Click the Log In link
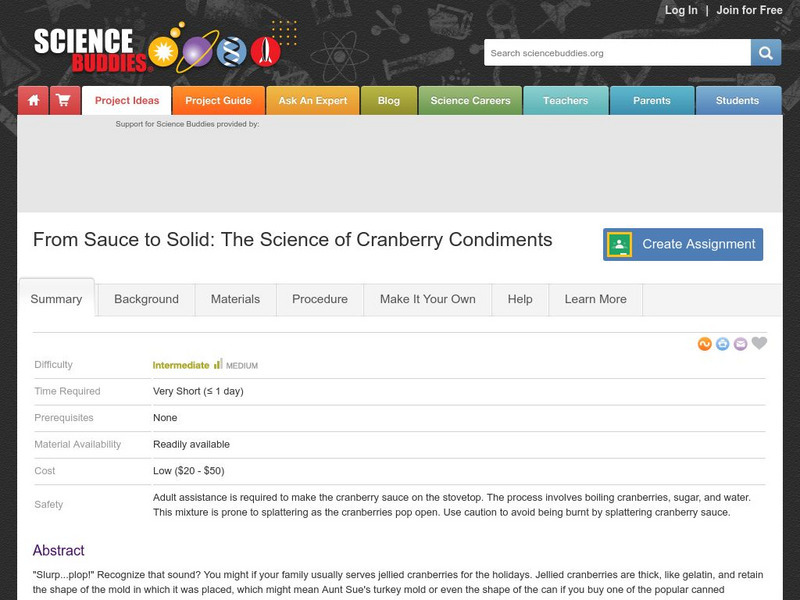800x600 pixels. 681,11
